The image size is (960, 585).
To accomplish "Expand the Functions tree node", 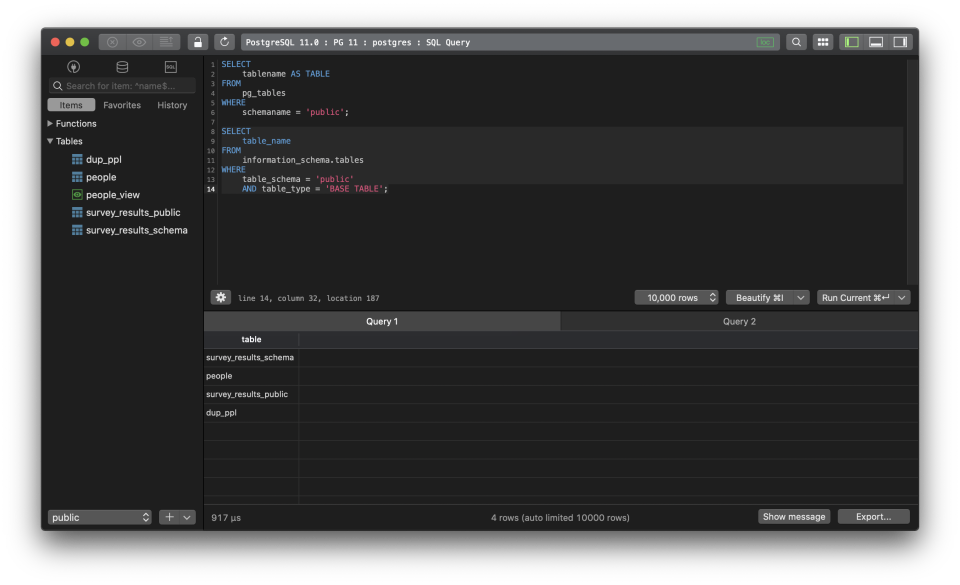I will point(50,124).
